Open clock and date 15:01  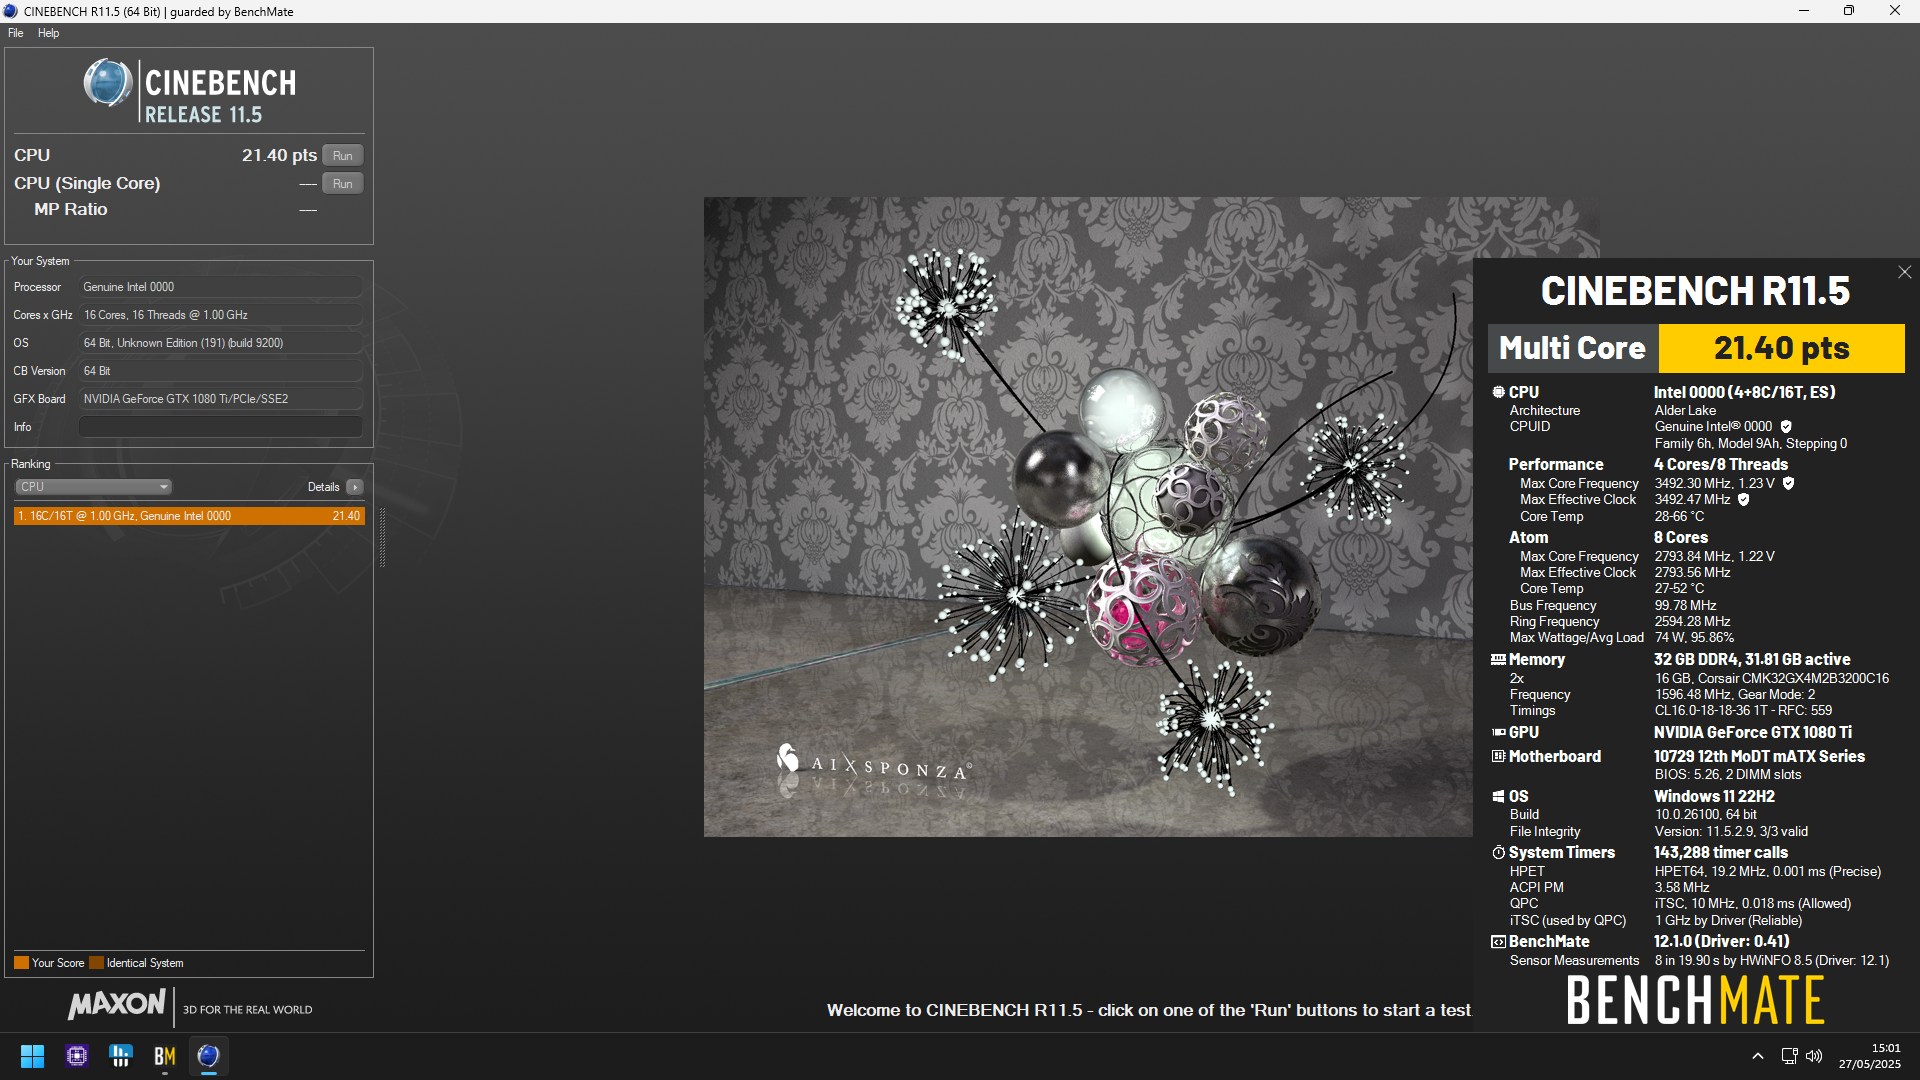1869,1056
